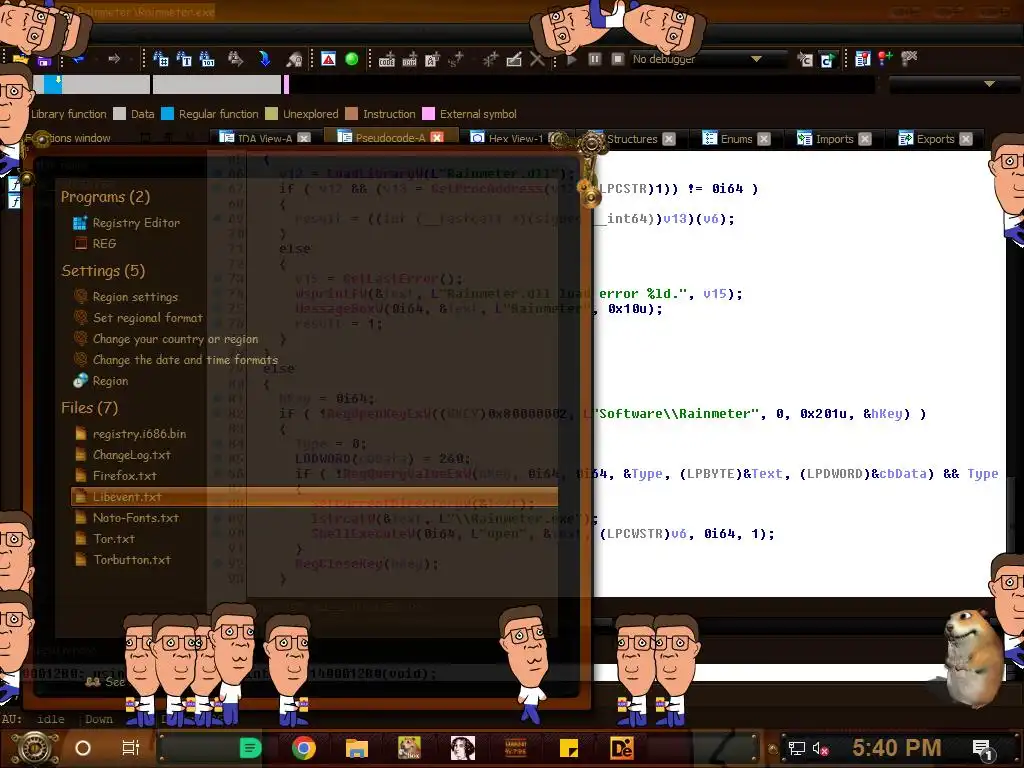1024x768 pixels.
Task: Open the No debugger dropdown
Action: pos(756,59)
